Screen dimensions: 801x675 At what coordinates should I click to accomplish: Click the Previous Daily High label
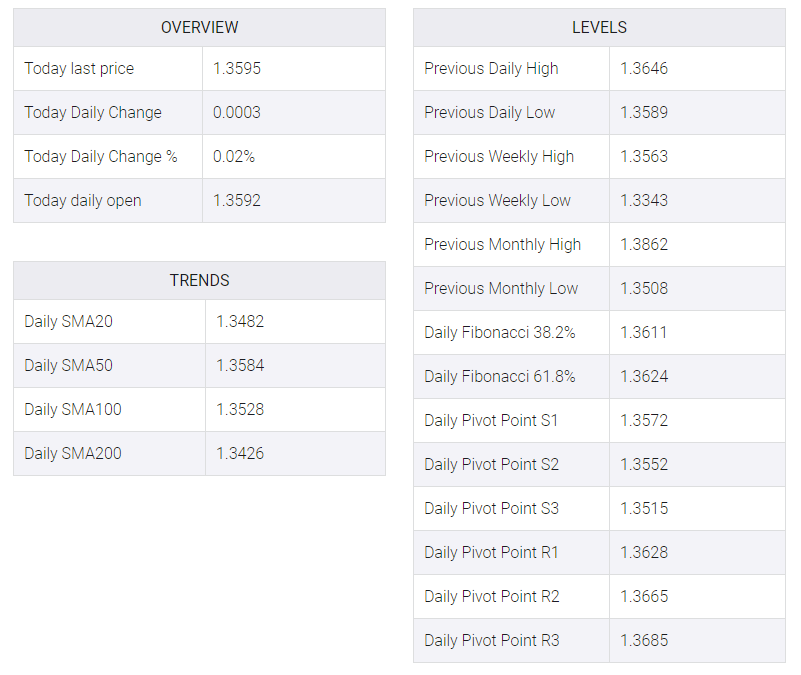click(x=491, y=68)
